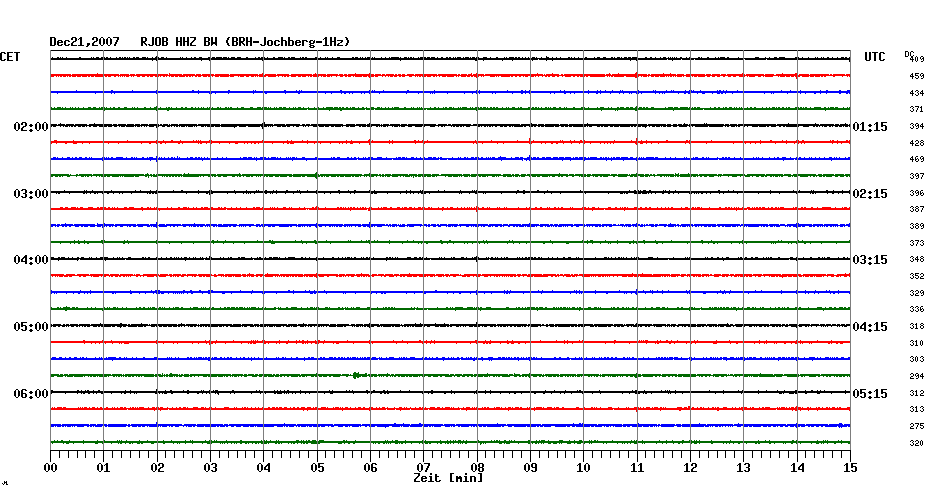Select DC value 428
The width and height of the screenshot is (930, 494).
pyautogui.click(x=916, y=143)
